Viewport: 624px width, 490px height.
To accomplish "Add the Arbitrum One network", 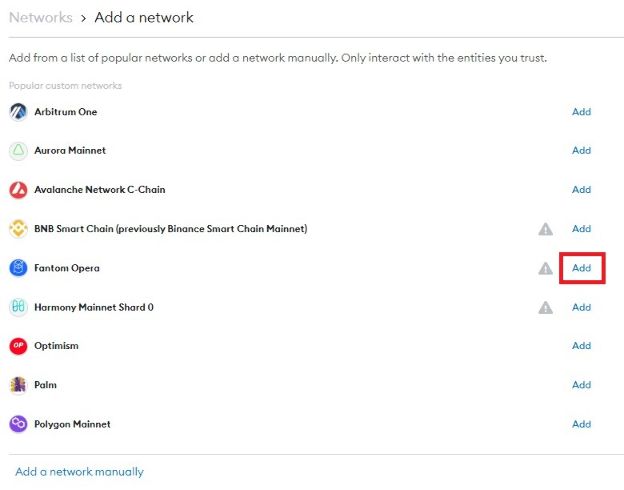I will 581,112.
